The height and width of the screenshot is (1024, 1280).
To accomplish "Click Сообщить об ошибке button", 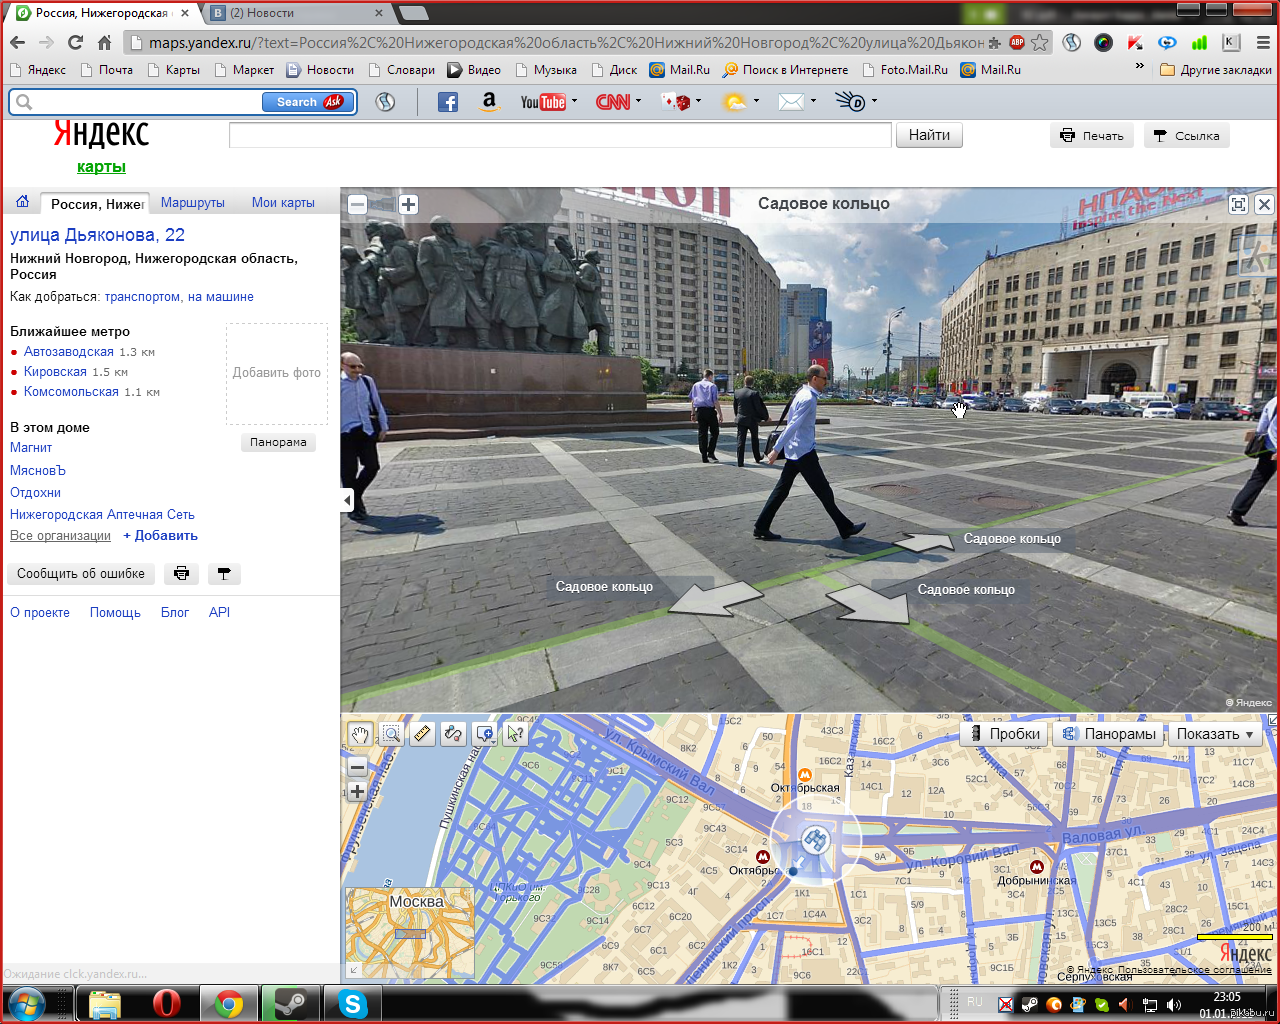I will coord(81,574).
